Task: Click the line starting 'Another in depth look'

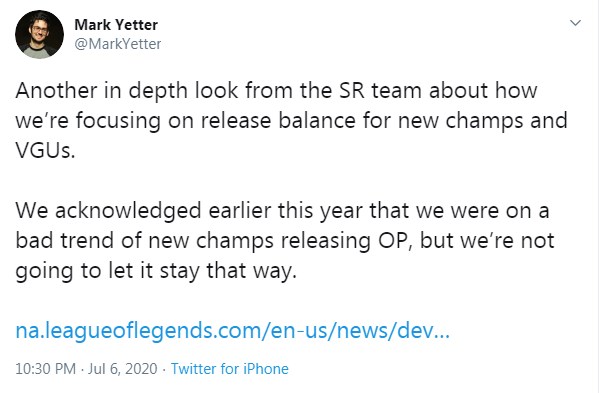Action: point(276,91)
